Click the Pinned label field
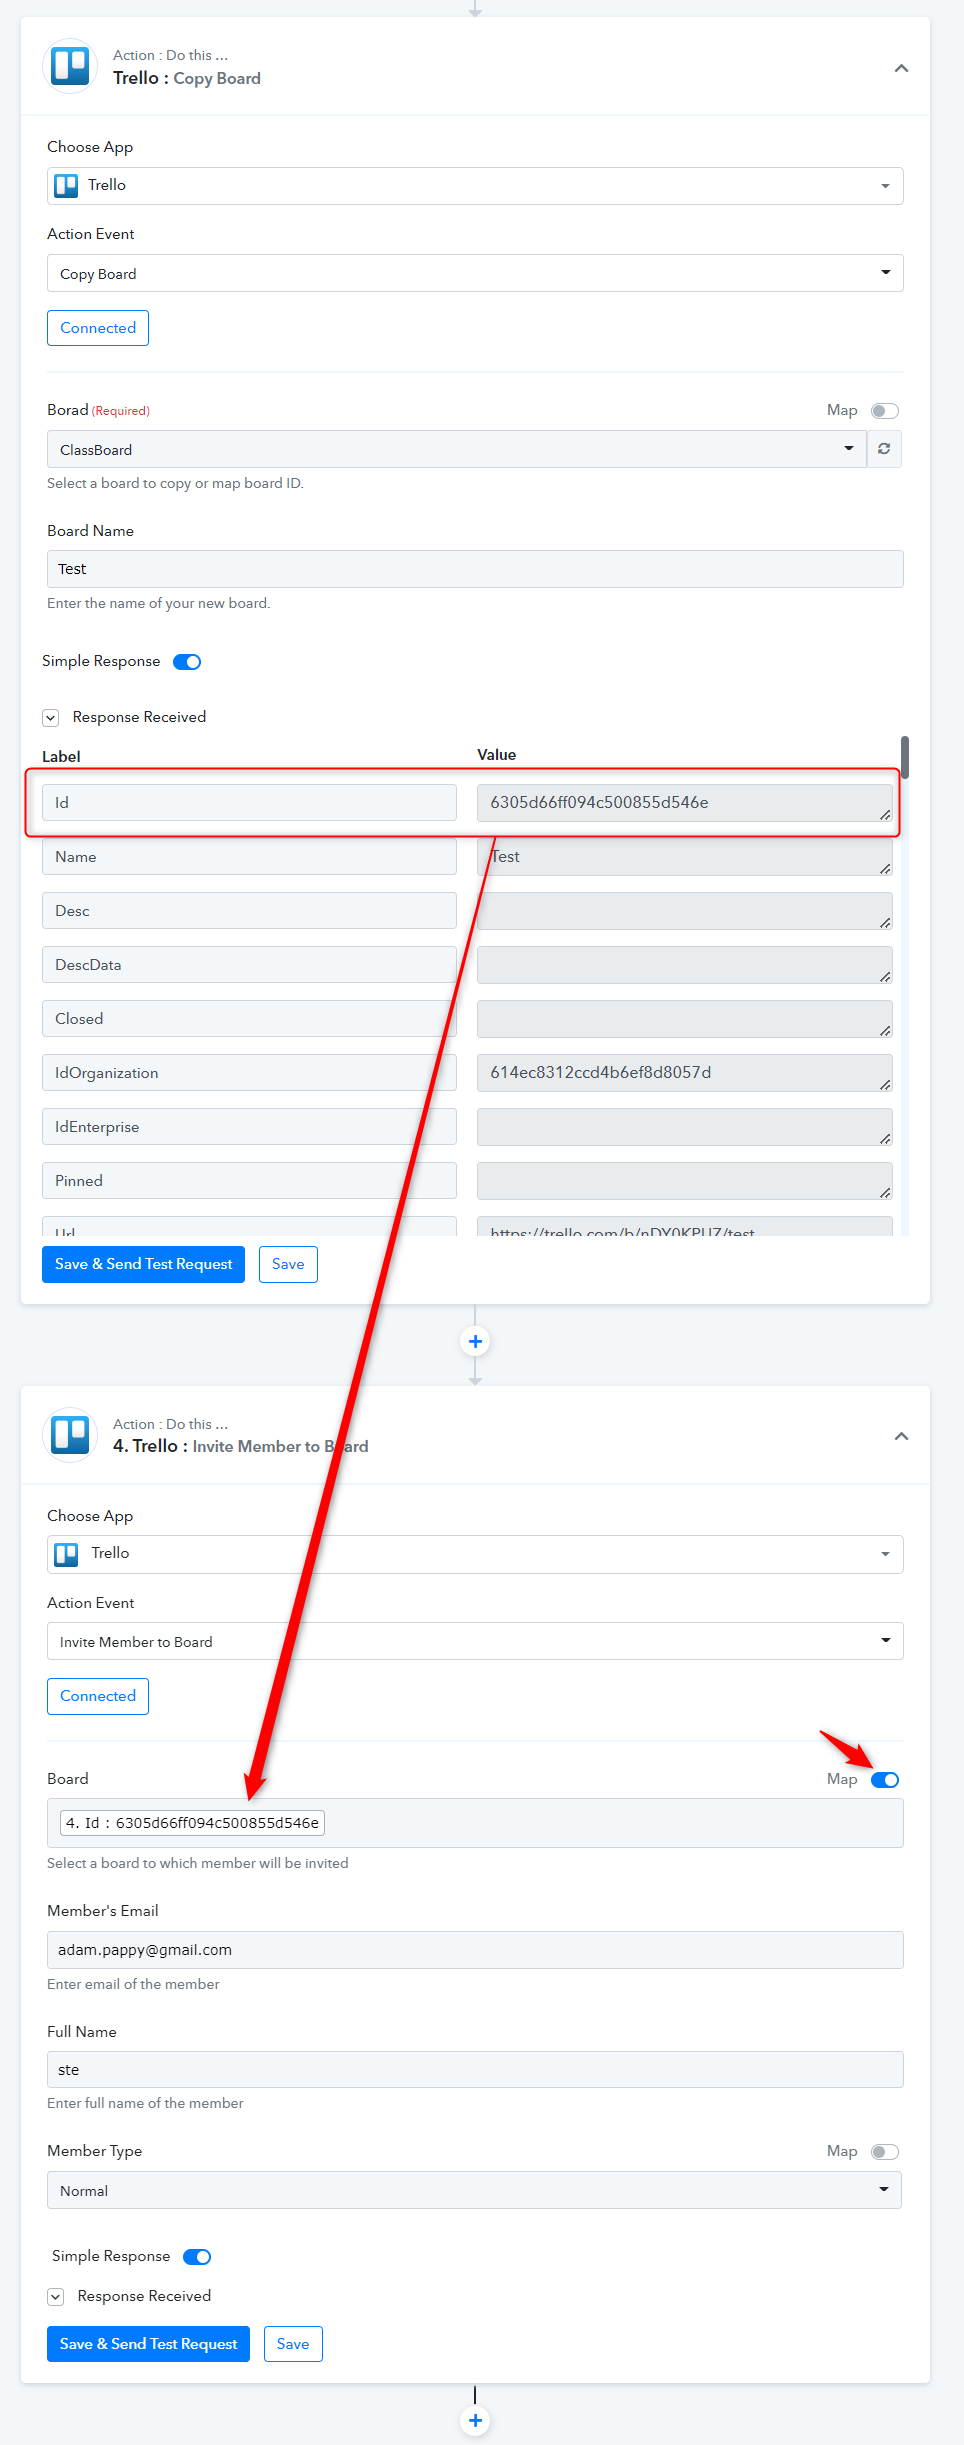 249,1181
